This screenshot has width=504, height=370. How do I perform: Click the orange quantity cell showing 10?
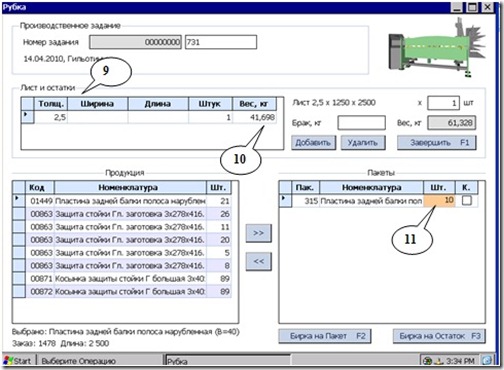tap(439, 201)
